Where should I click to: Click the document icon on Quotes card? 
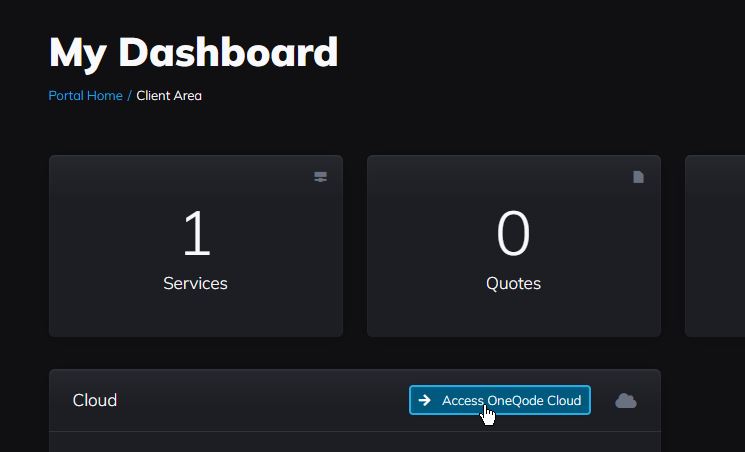pos(638,177)
